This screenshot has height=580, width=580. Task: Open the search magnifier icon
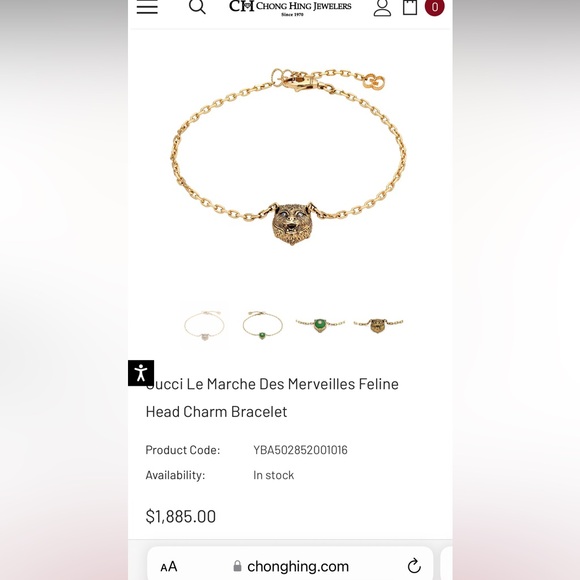pos(197,6)
